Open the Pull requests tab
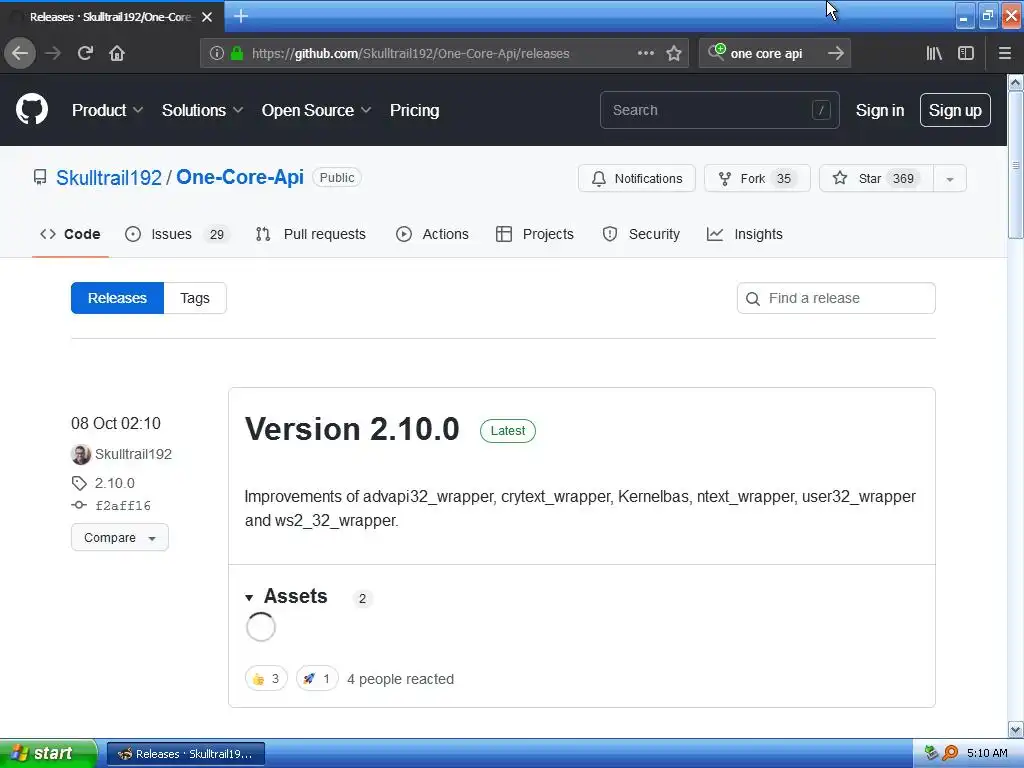 pos(311,234)
